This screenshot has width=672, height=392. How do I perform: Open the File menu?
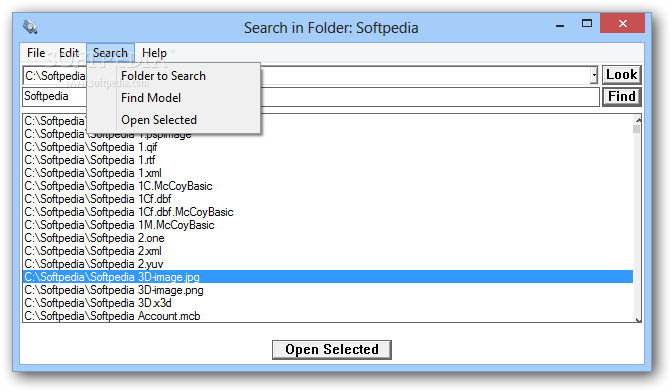pos(36,53)
